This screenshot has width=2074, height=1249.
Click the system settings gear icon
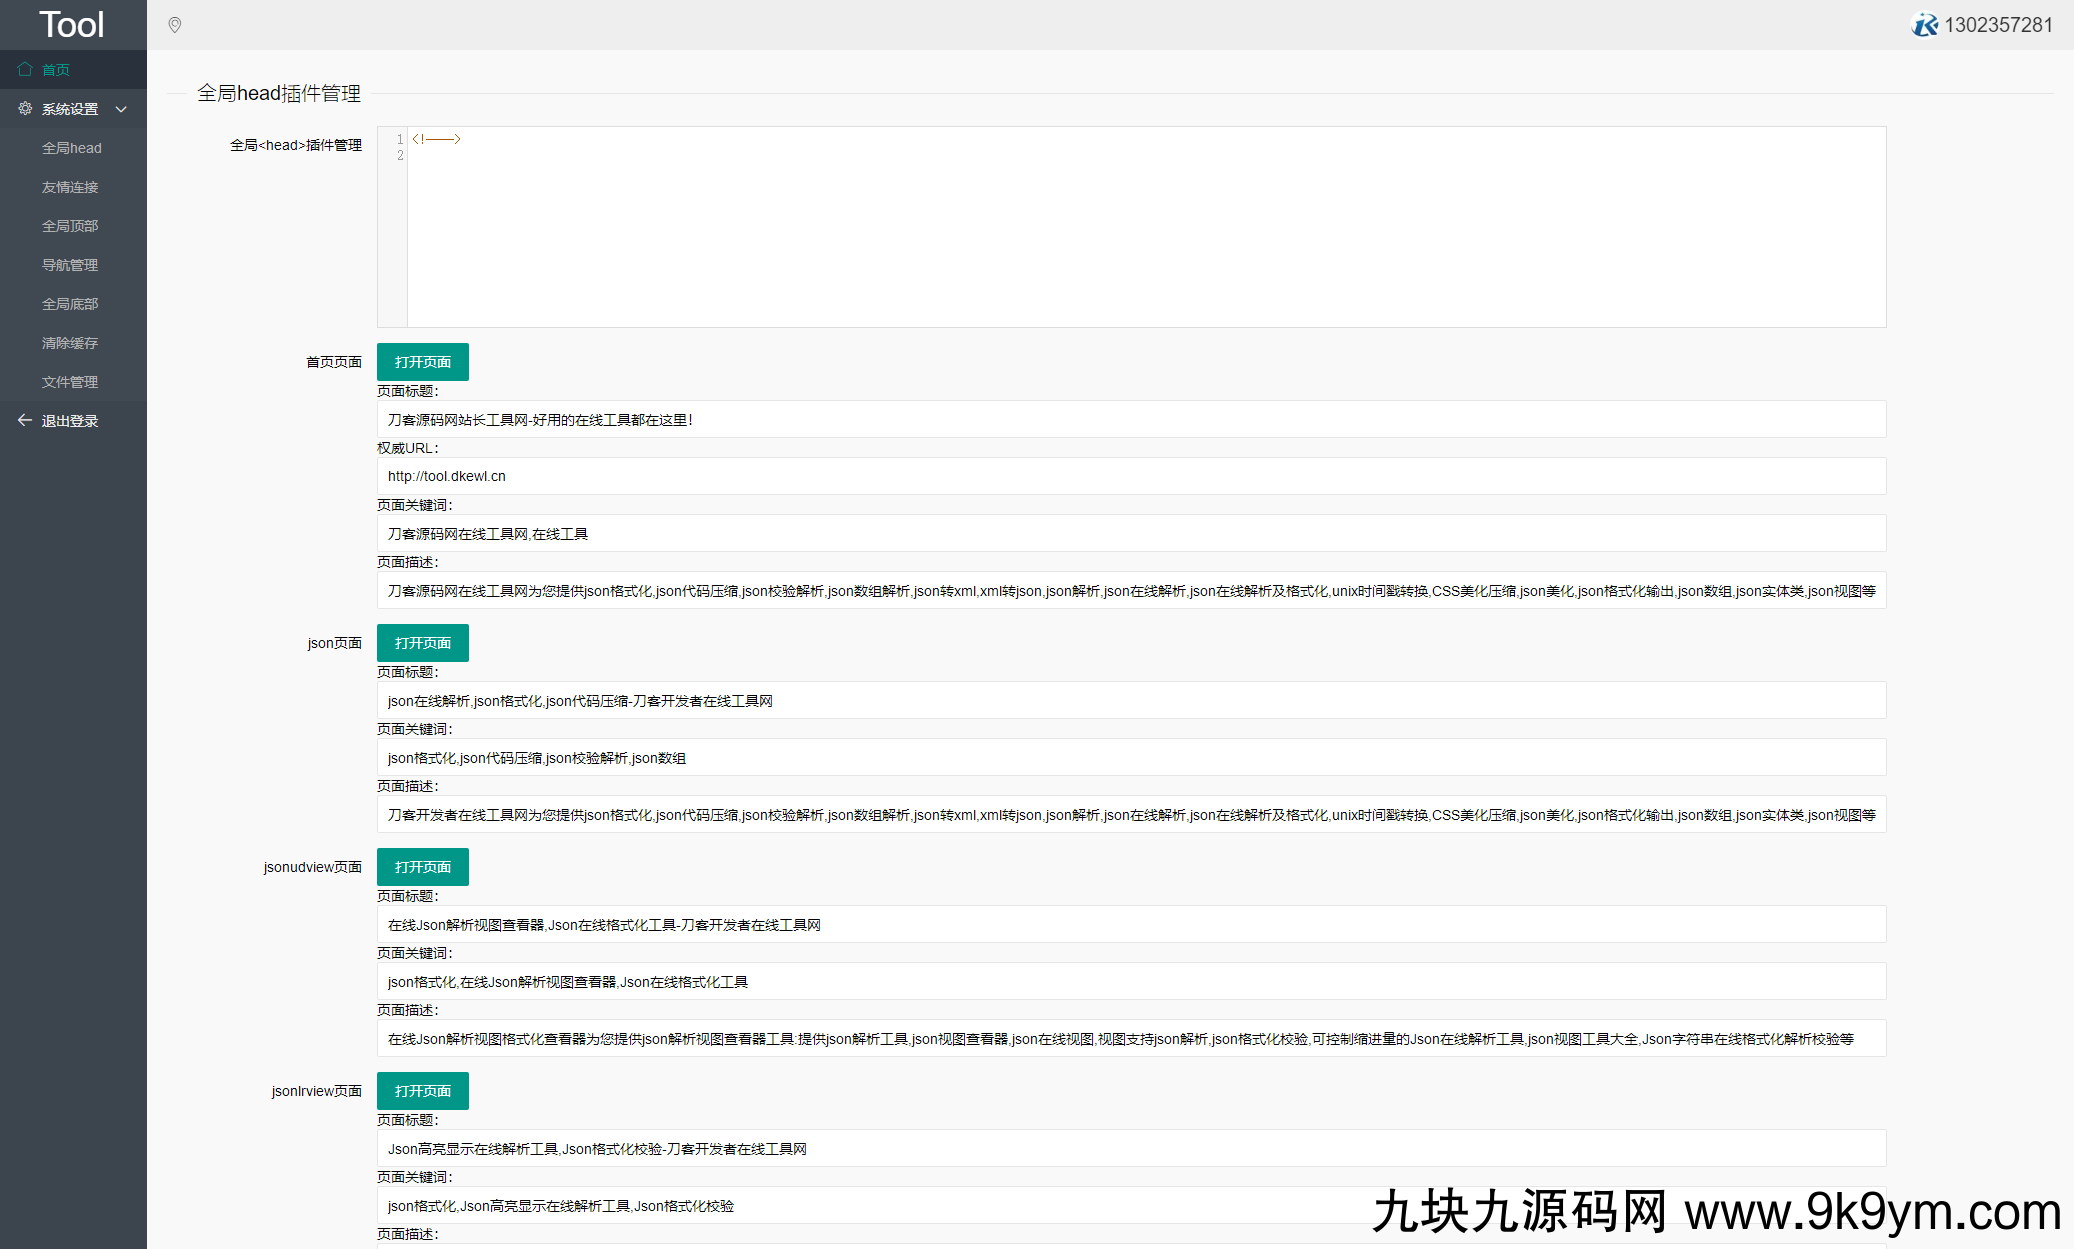coord(25,108)
